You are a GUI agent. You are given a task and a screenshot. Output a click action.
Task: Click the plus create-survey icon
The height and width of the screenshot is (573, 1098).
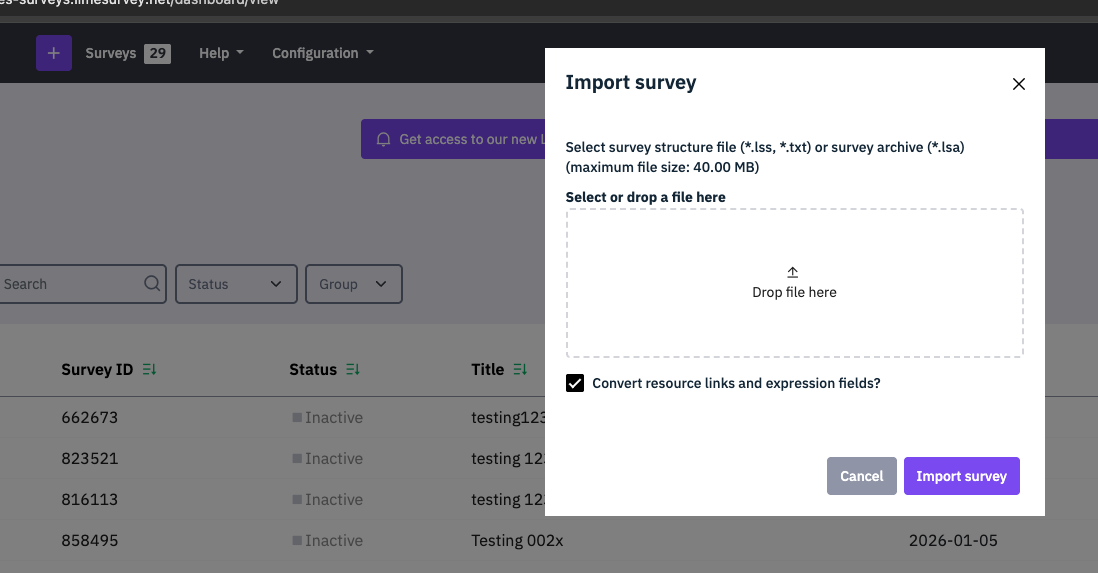54,53
